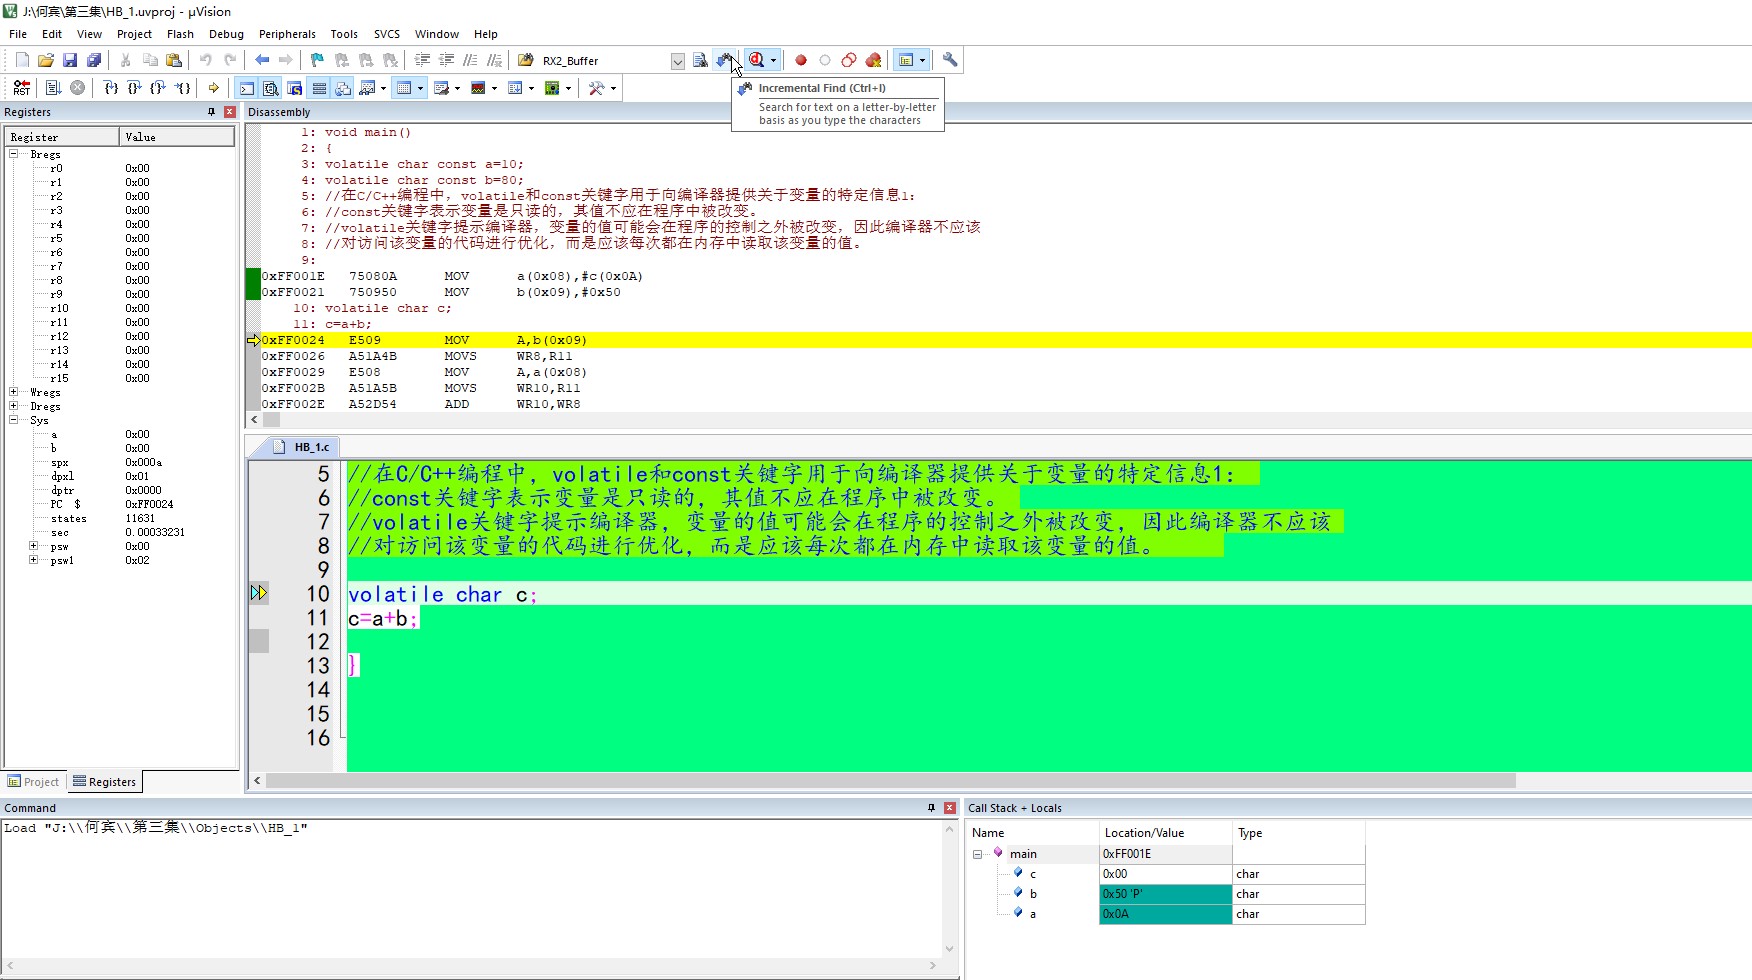Image resolution: width=1752 pixels, height=980 pixels.
Task: Click the Toggle Bookmark flag icon
Action: pyautogui.click(x=317, y=61)
